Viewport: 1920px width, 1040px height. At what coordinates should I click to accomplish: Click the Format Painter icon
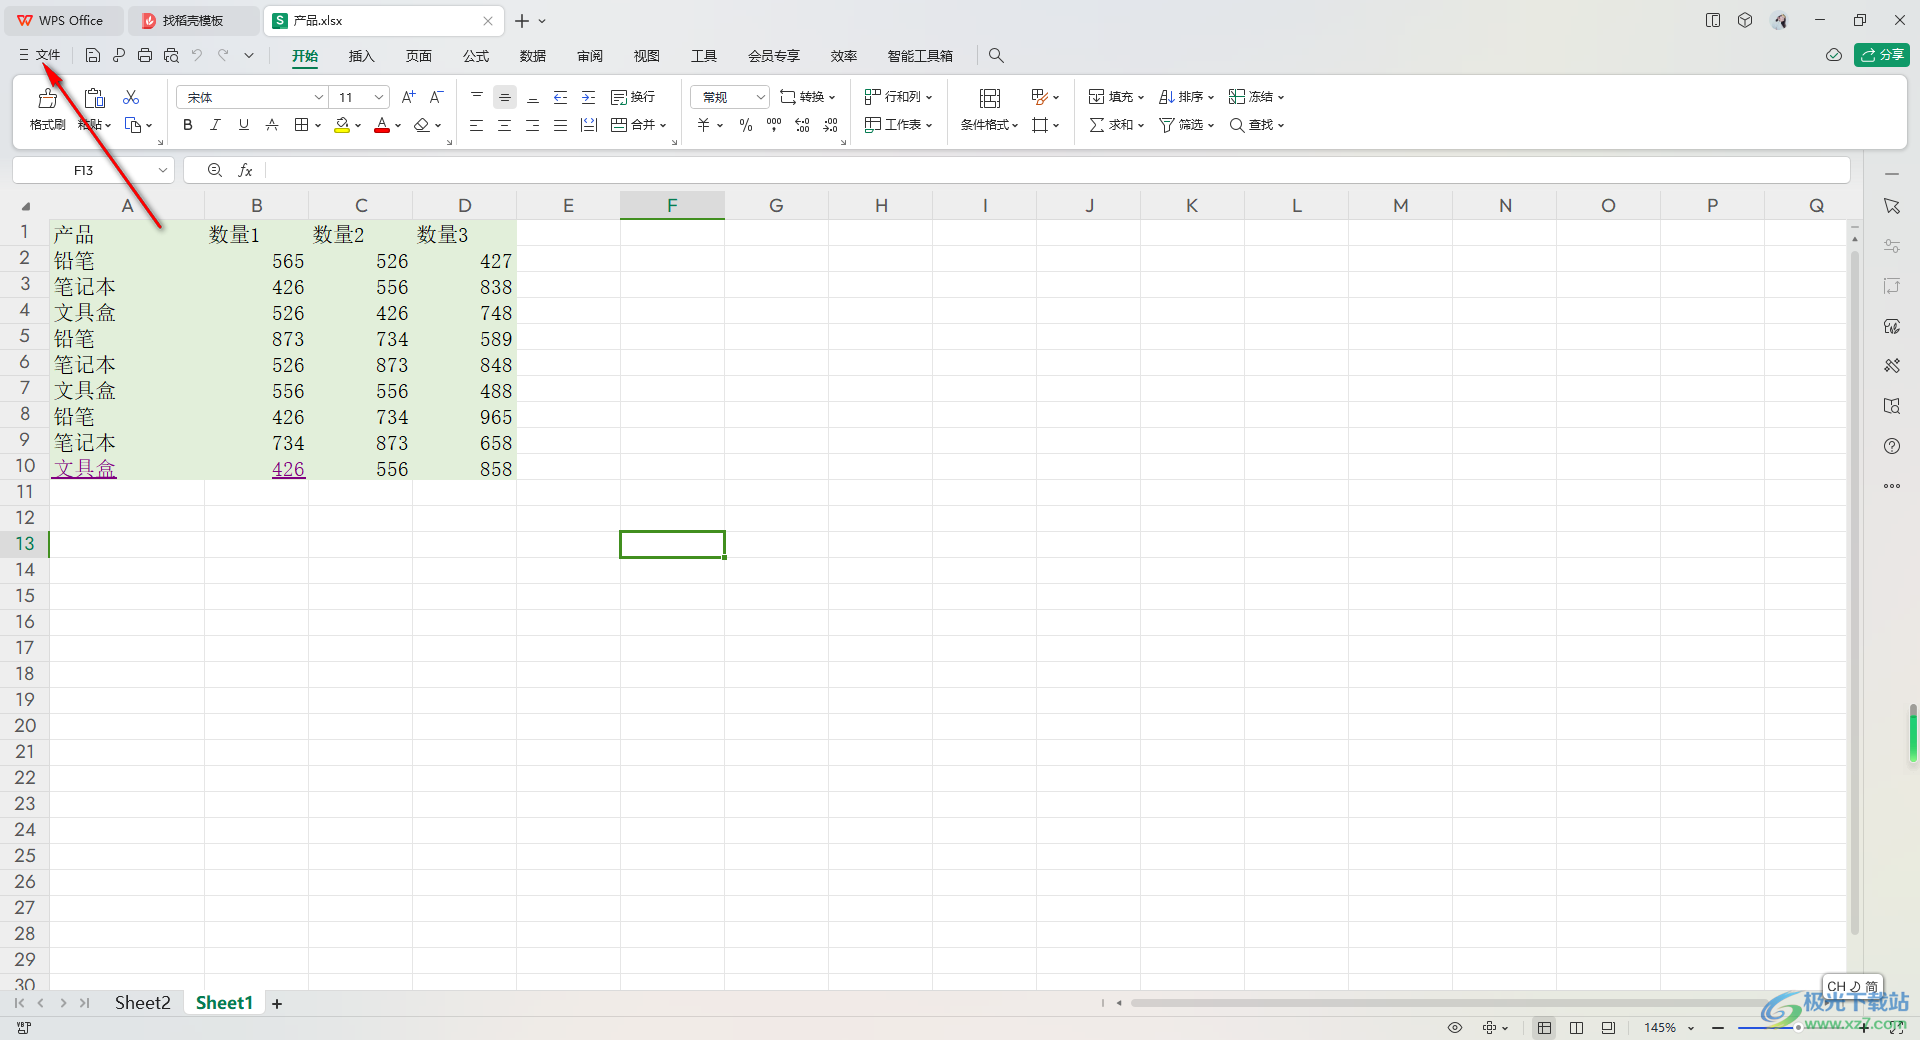click(47, 98)
